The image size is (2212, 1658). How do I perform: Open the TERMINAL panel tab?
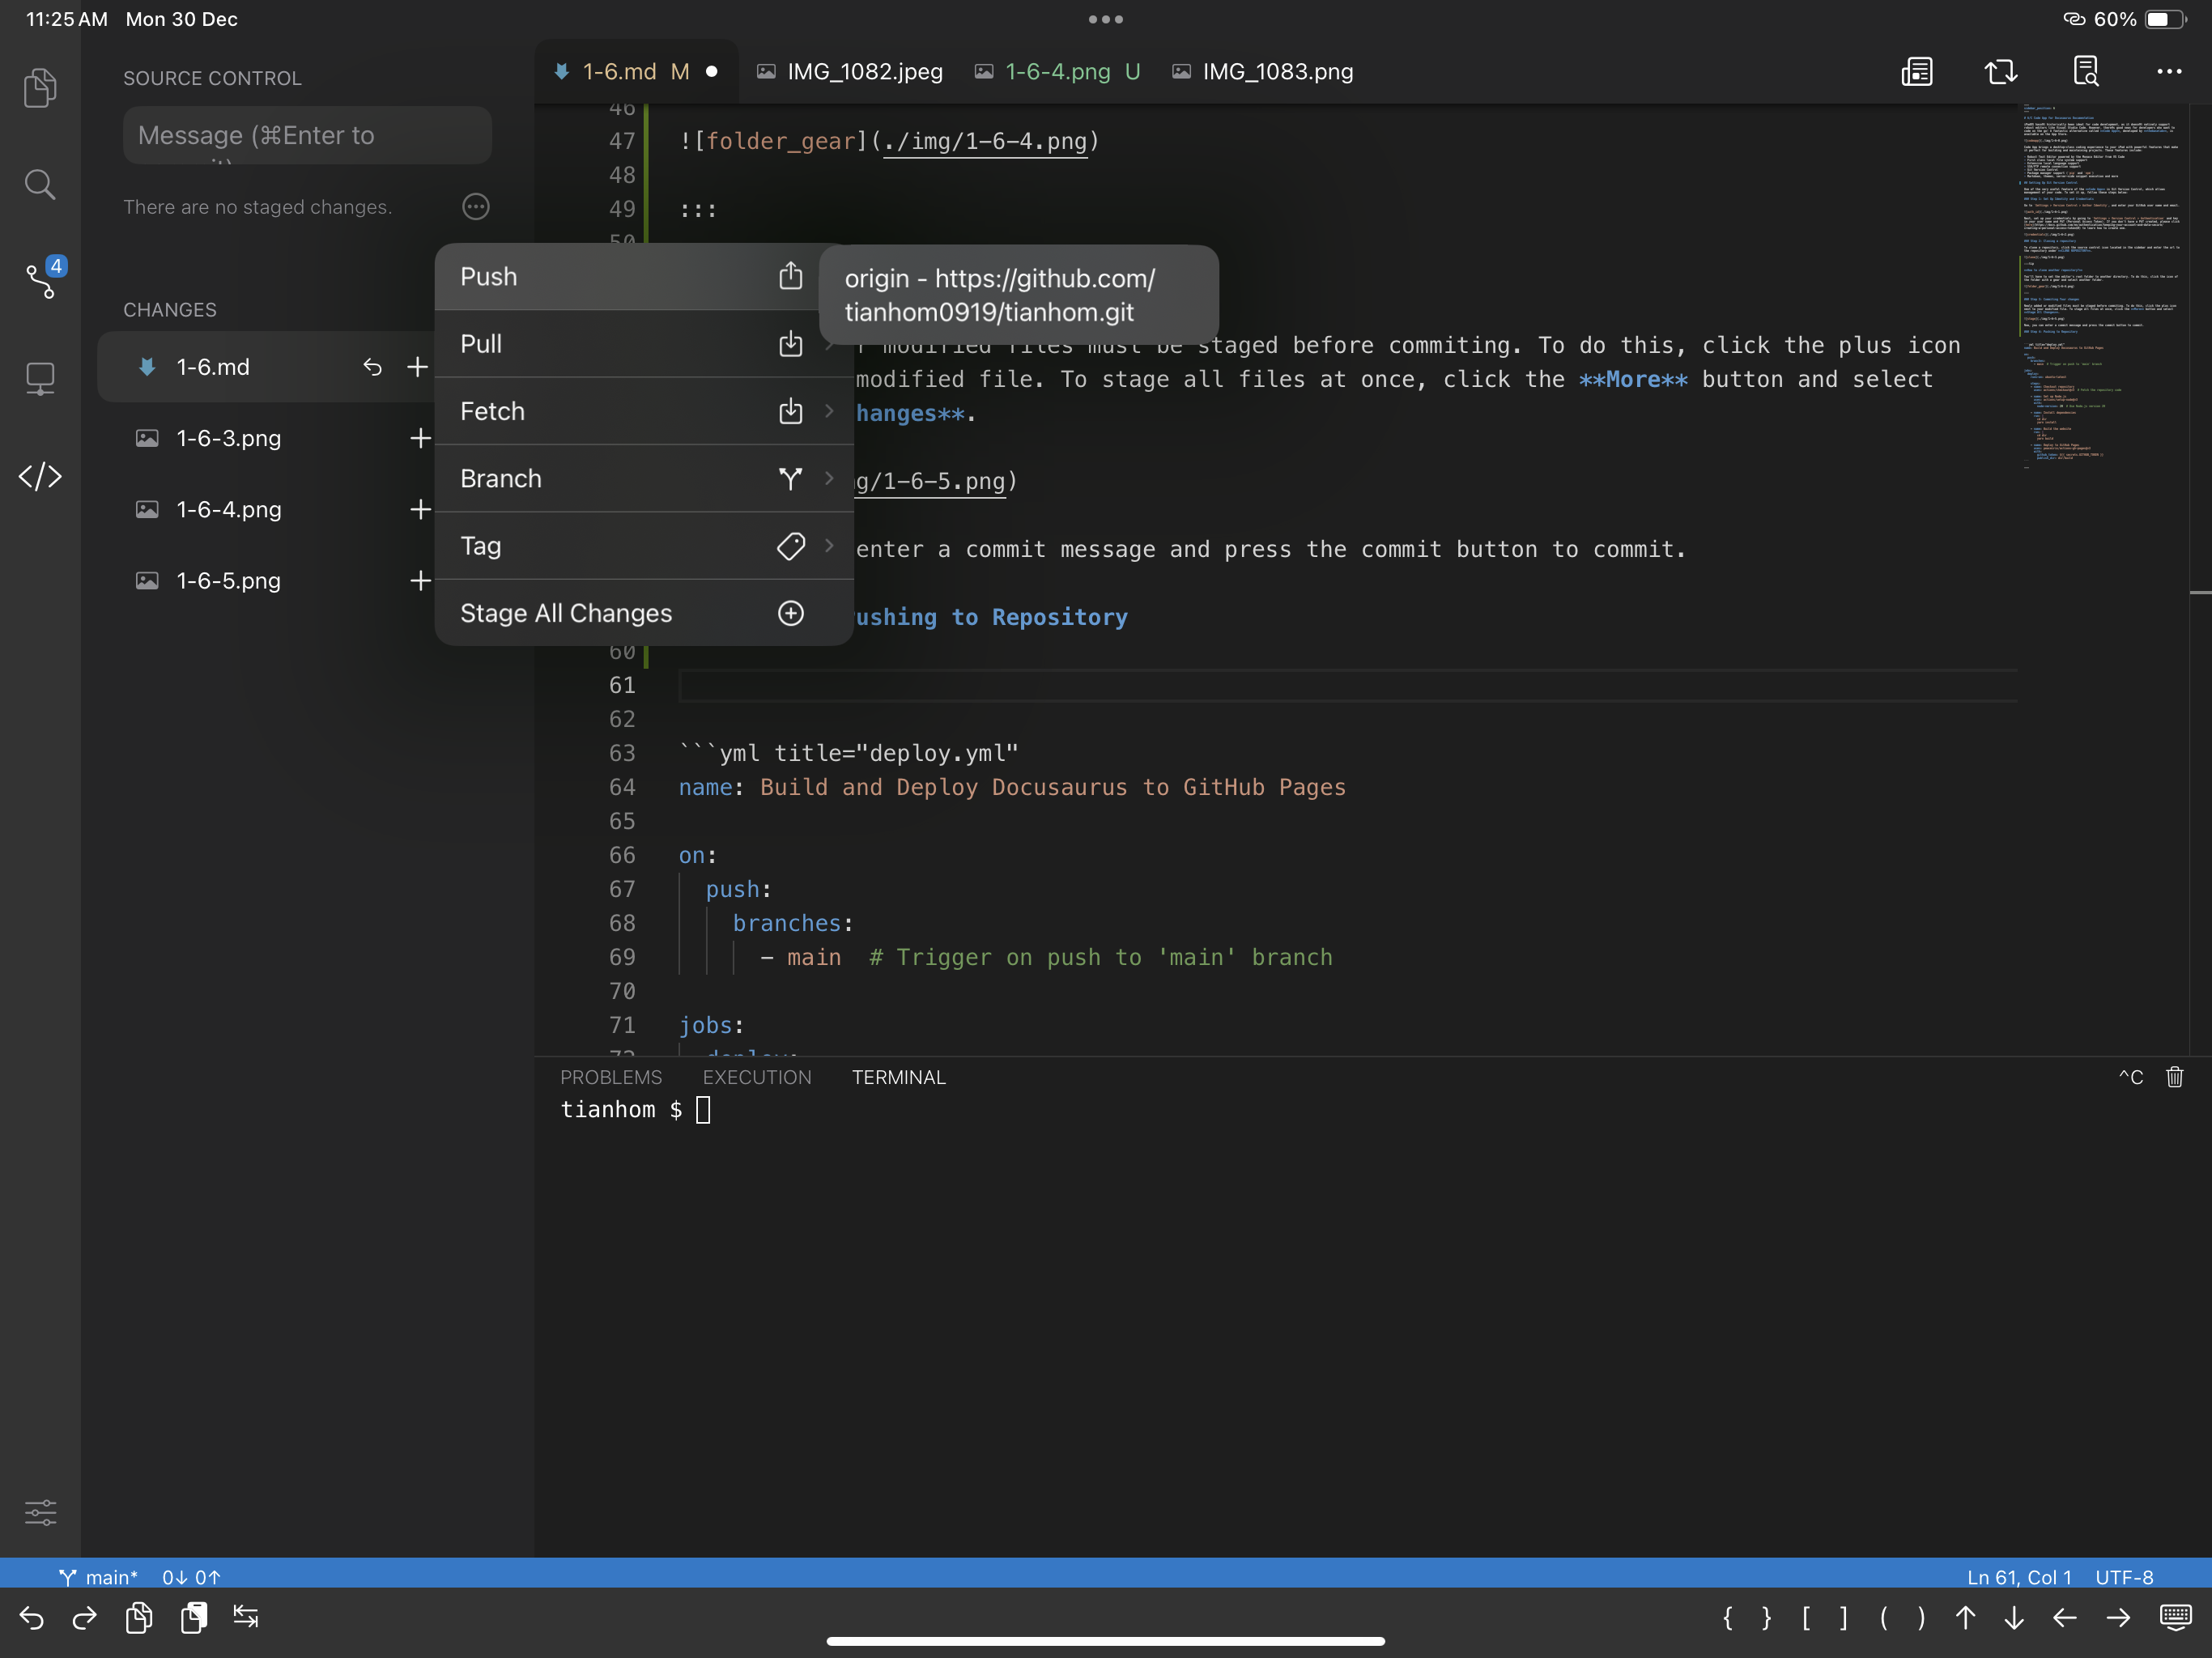[x=898, y=1078]
